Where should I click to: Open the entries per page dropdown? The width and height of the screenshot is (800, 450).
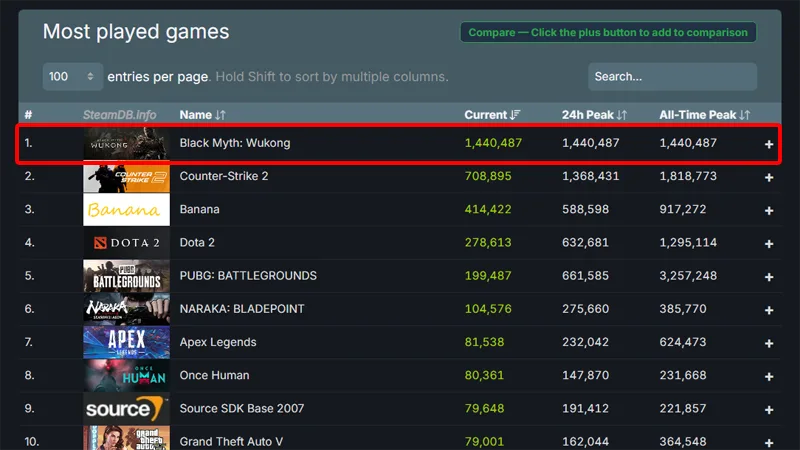click(x=72, y=77)
